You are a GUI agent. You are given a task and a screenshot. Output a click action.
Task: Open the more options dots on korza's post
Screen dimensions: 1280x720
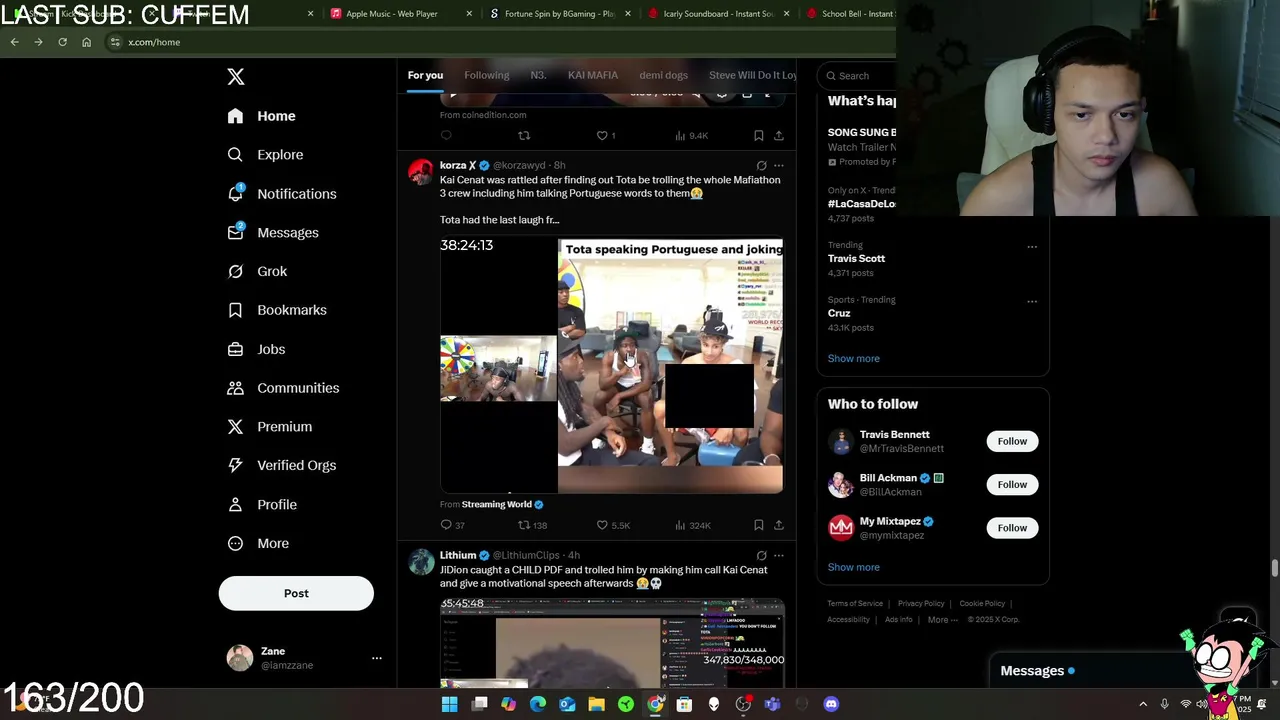click(x=779, y=165)
